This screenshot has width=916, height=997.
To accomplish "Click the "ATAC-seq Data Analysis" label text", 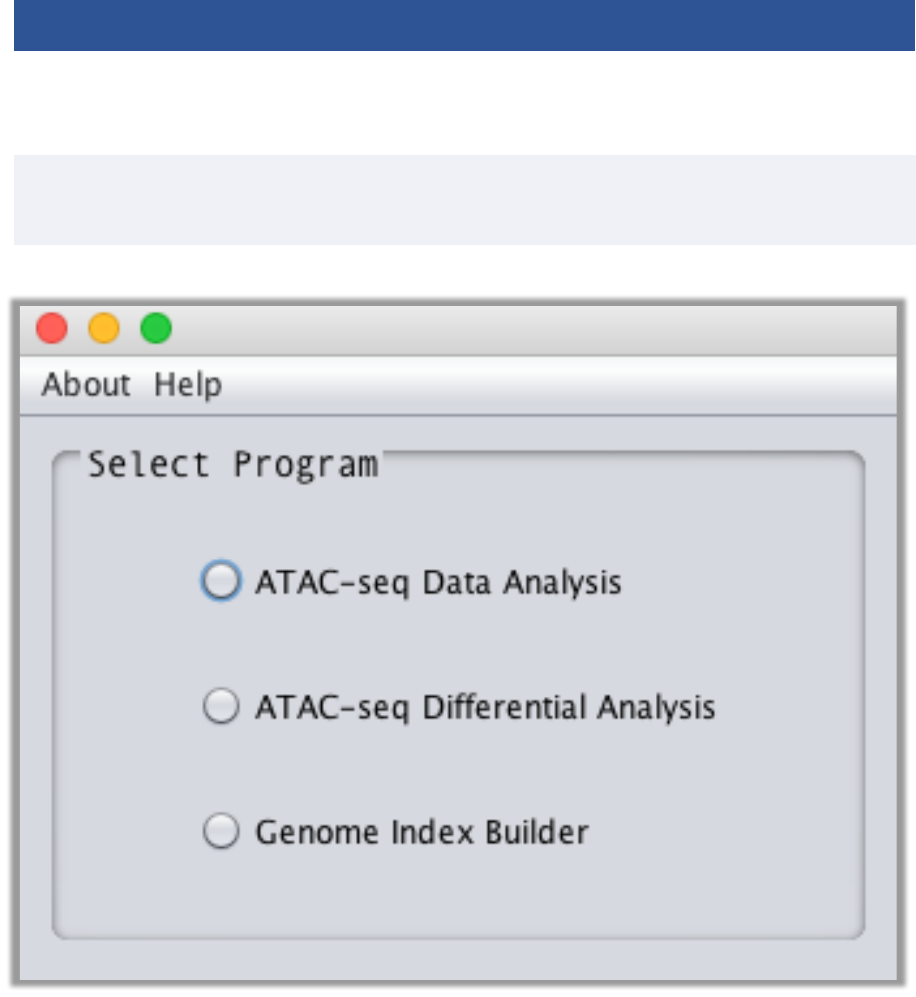I will [x=438, y=582].
